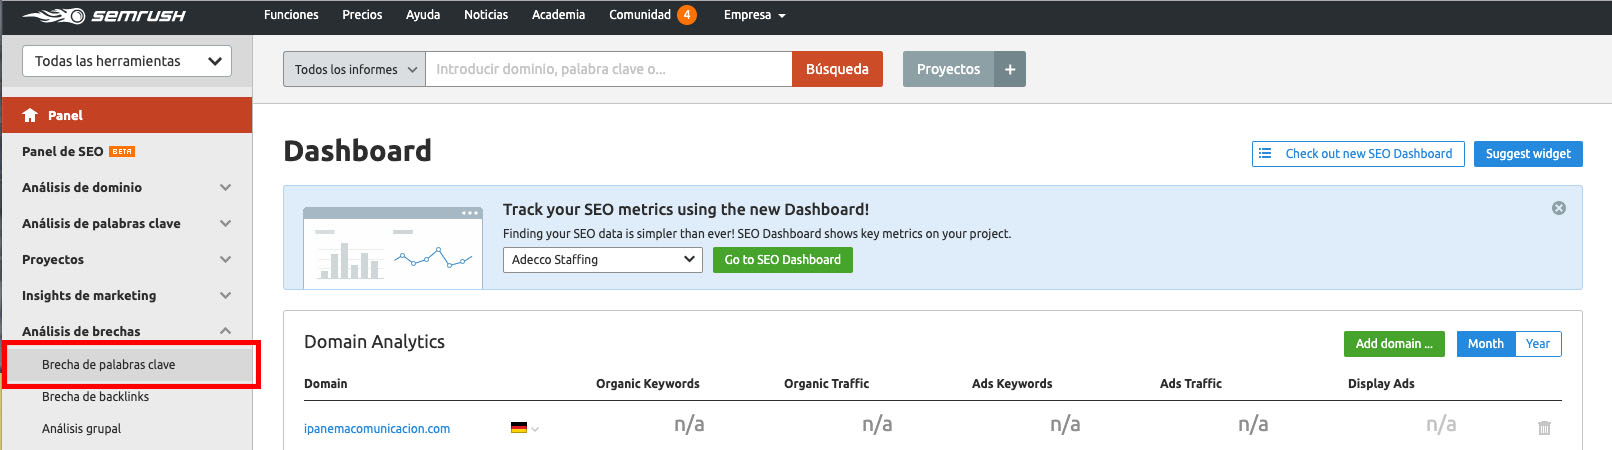Click Display Ads column header
Viewport: 1612px width, 450px height.
coord(1381,383)
